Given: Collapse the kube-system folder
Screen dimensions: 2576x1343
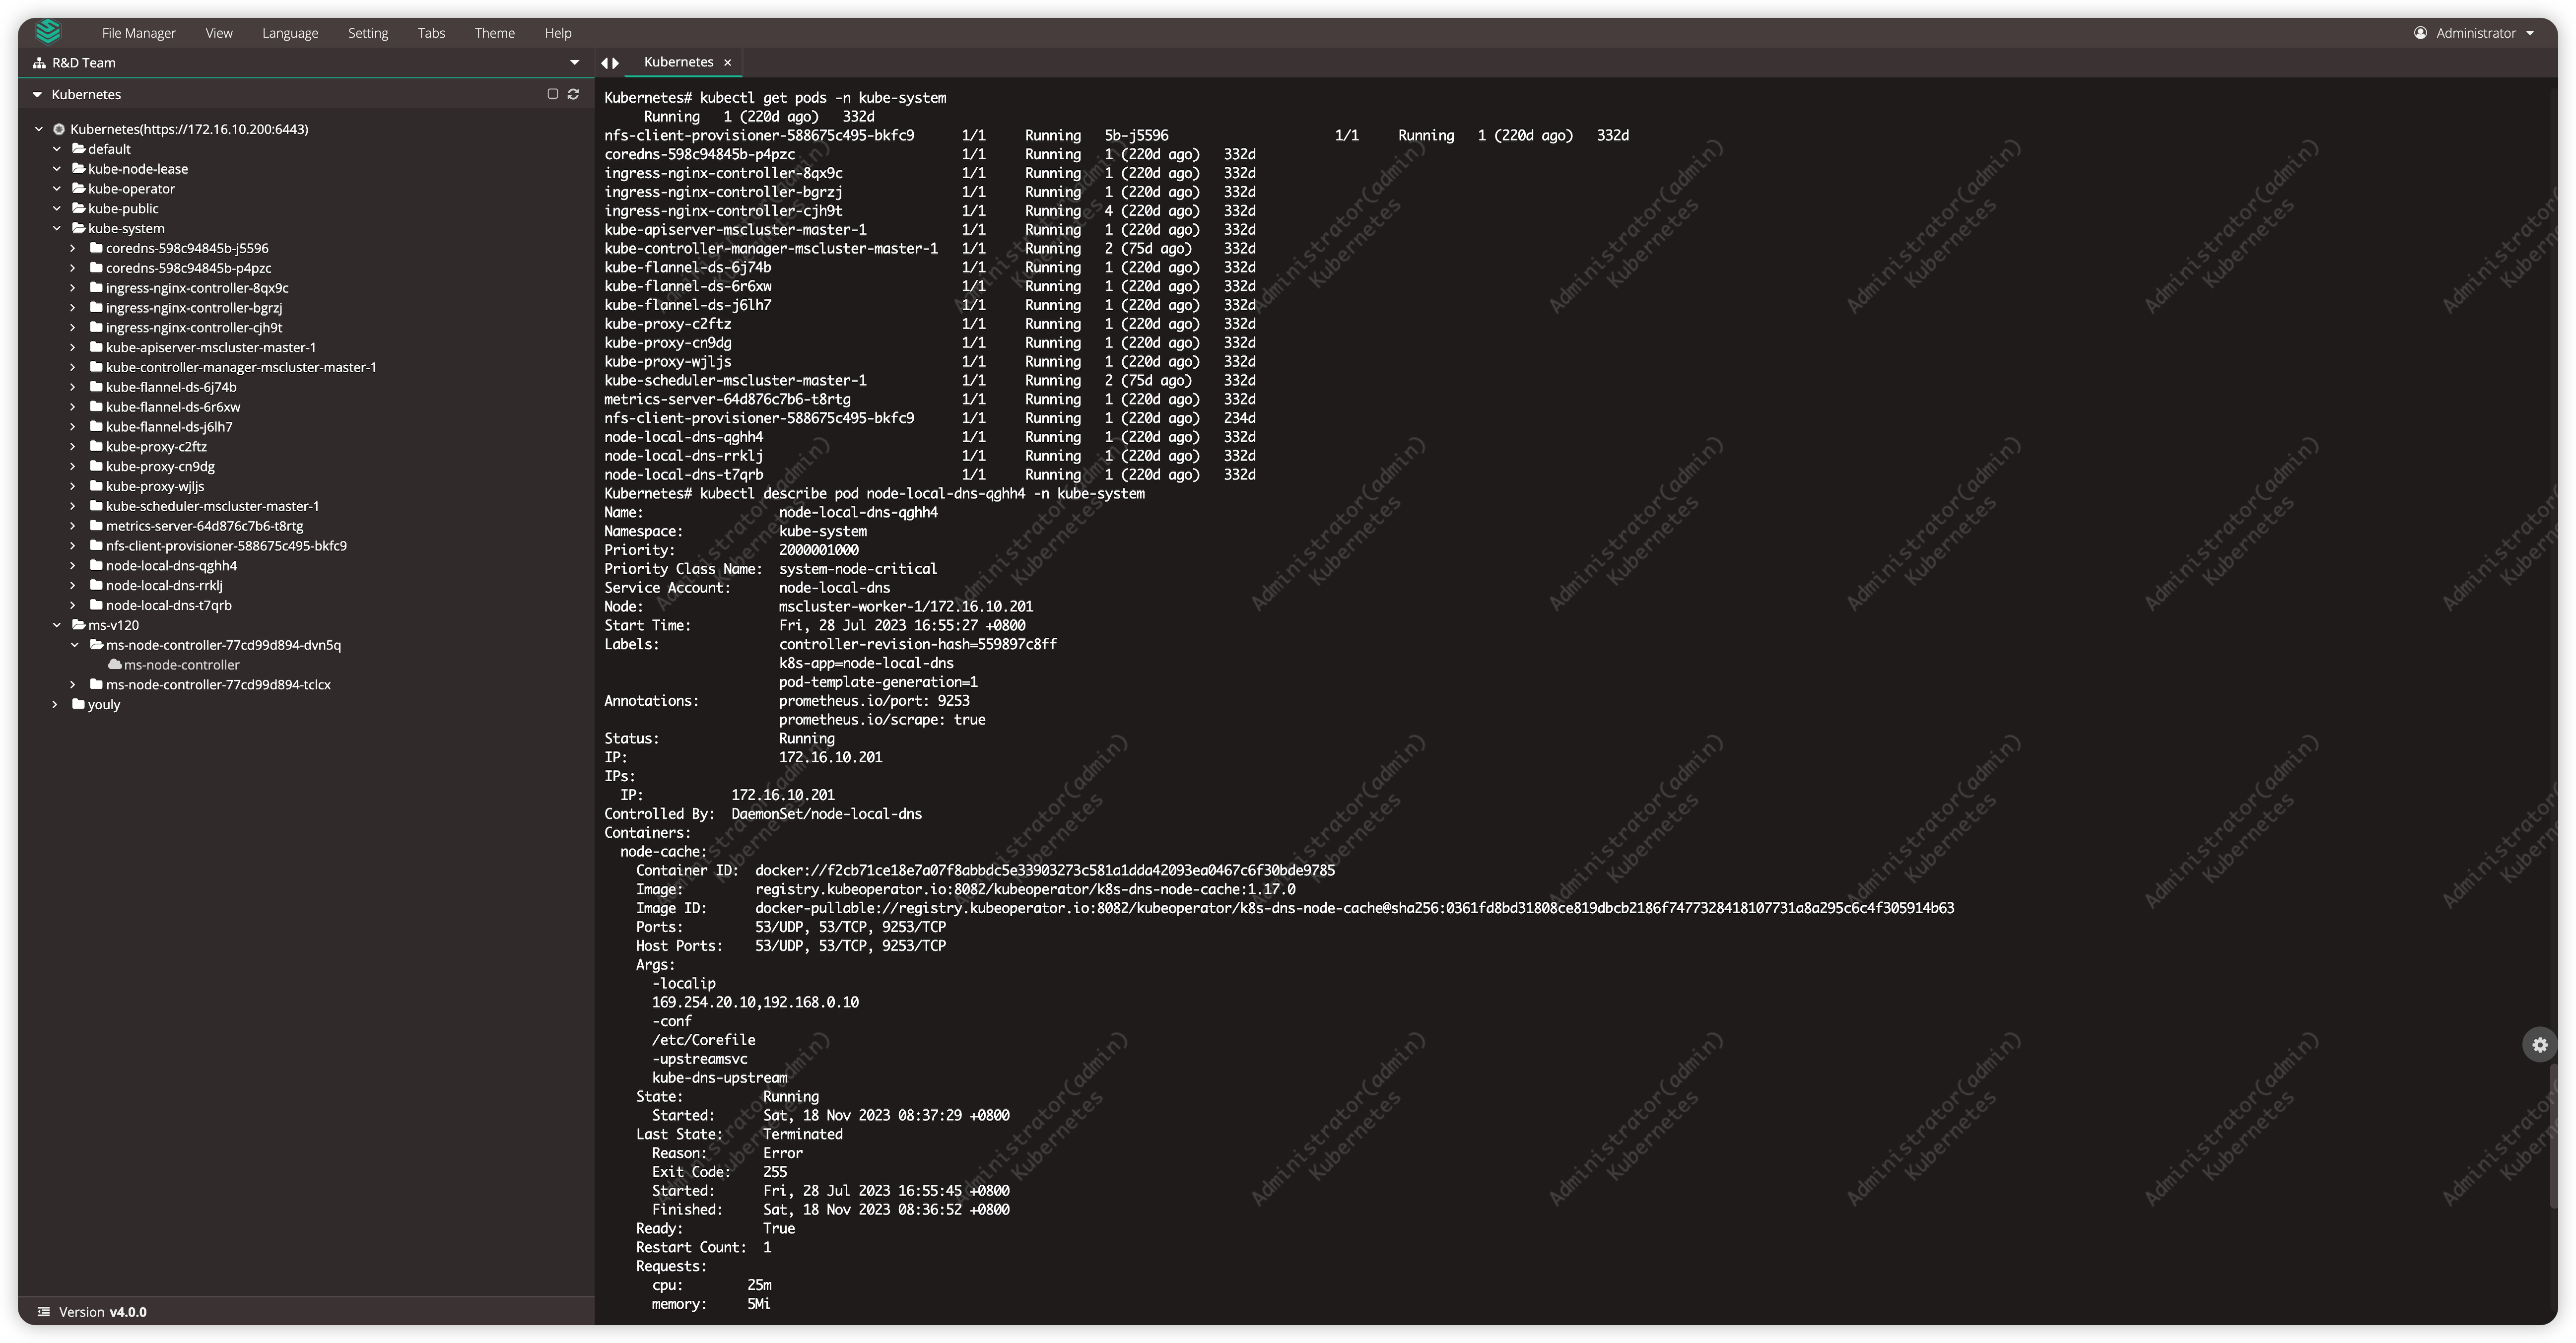Looking at the screenshot, I should tap(57, 228).
